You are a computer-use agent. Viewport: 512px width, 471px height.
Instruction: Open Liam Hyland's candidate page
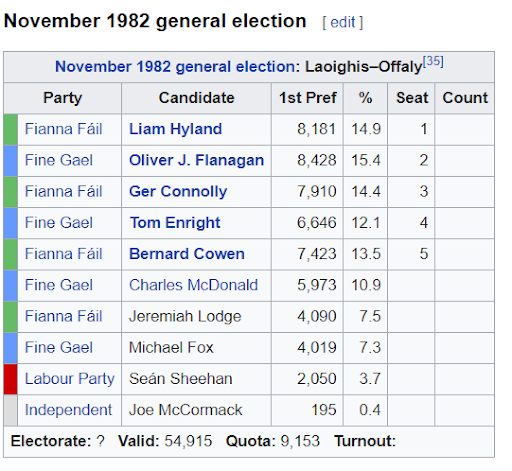click(x=175, y=129)
